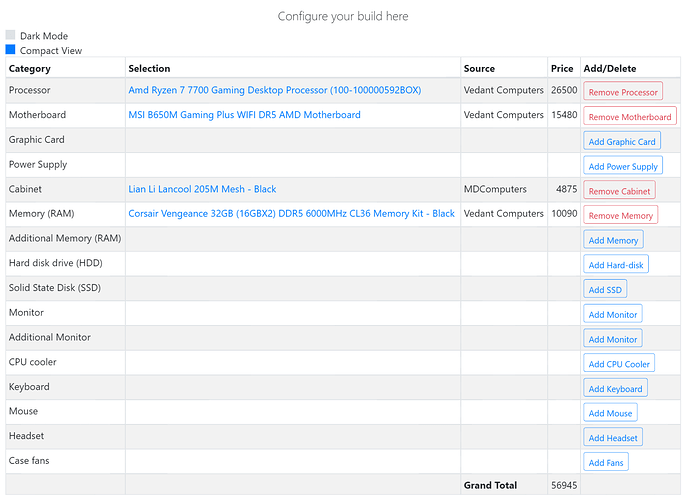
Task: Open Lian Li Lancool 205M Mesh link
Action: 202,189
